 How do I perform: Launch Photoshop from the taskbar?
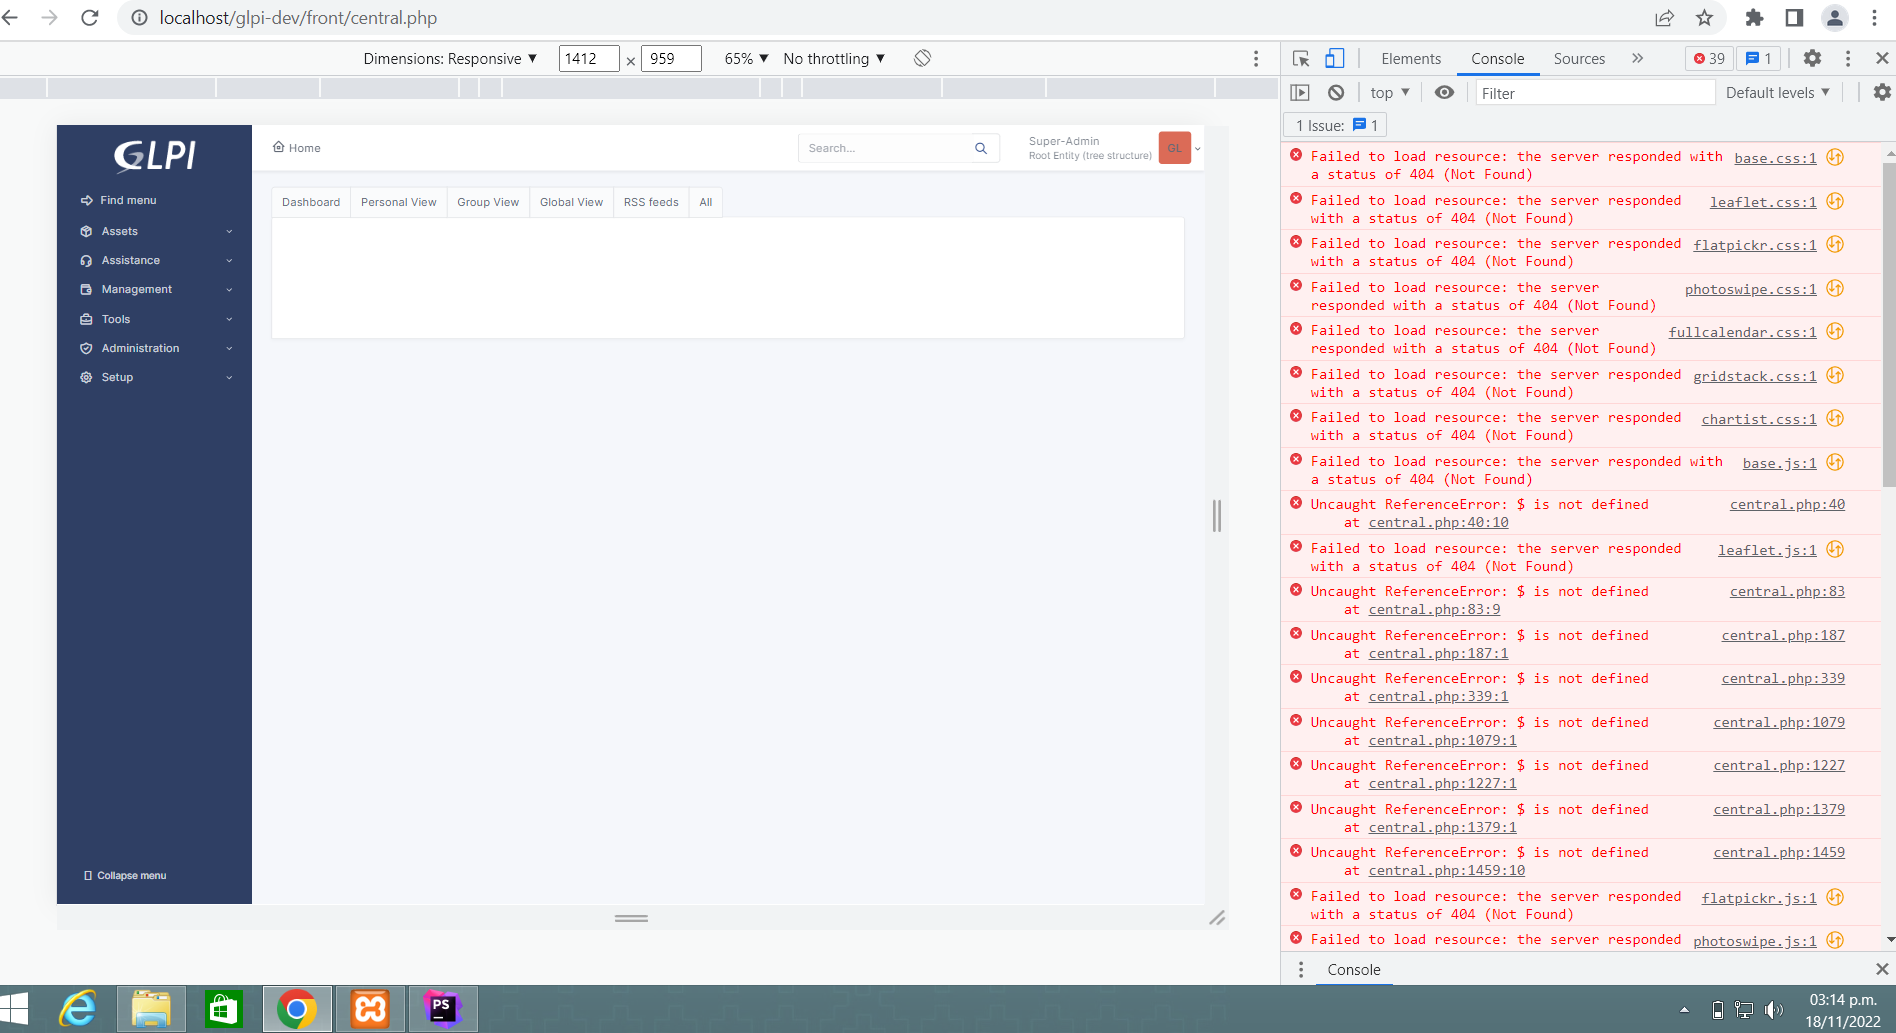443,1008
